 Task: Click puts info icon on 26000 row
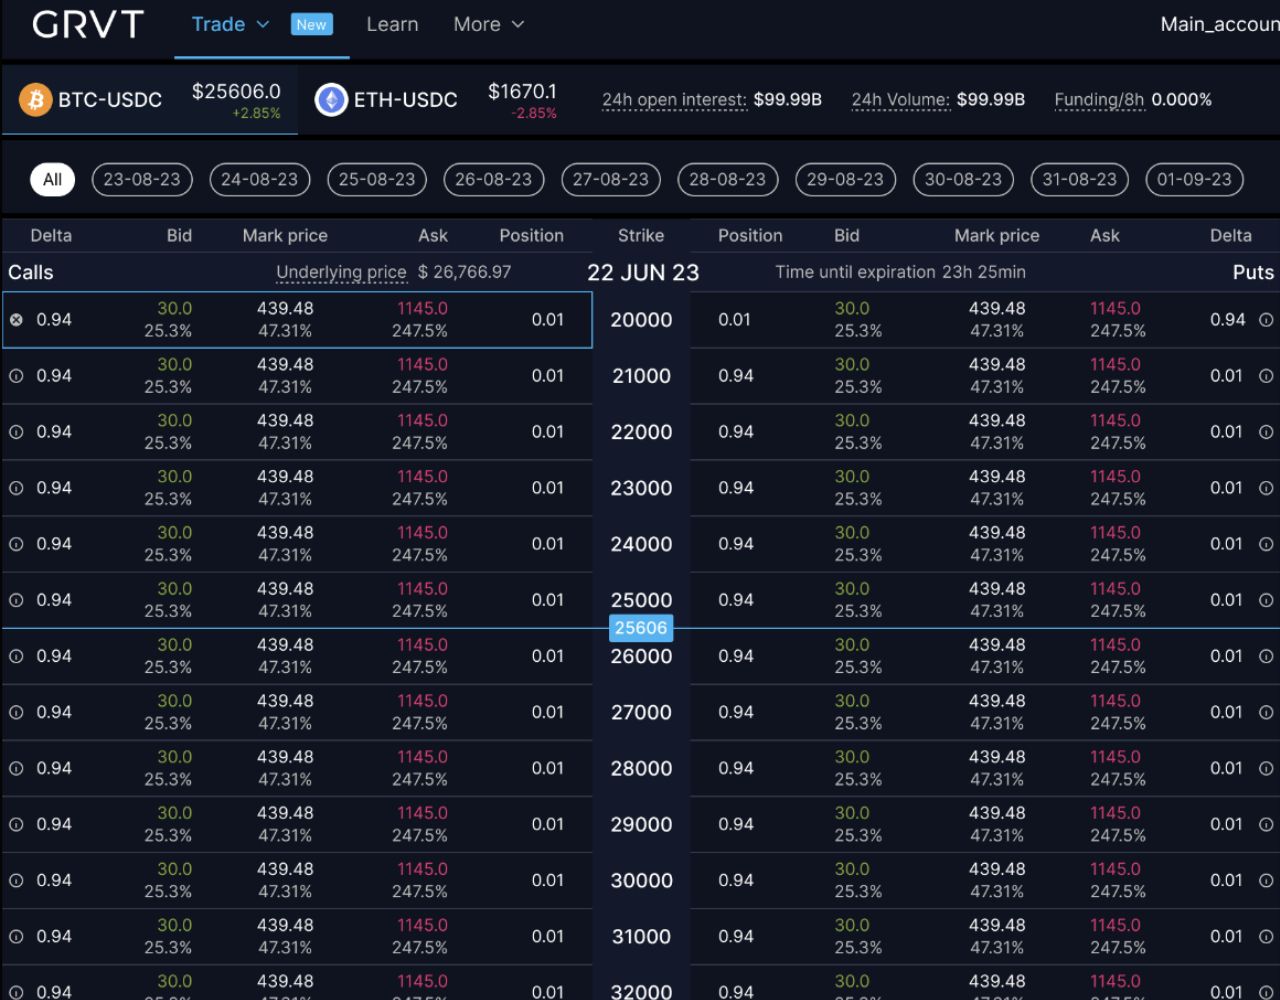pyautogui.click(x=1266, y=656)
